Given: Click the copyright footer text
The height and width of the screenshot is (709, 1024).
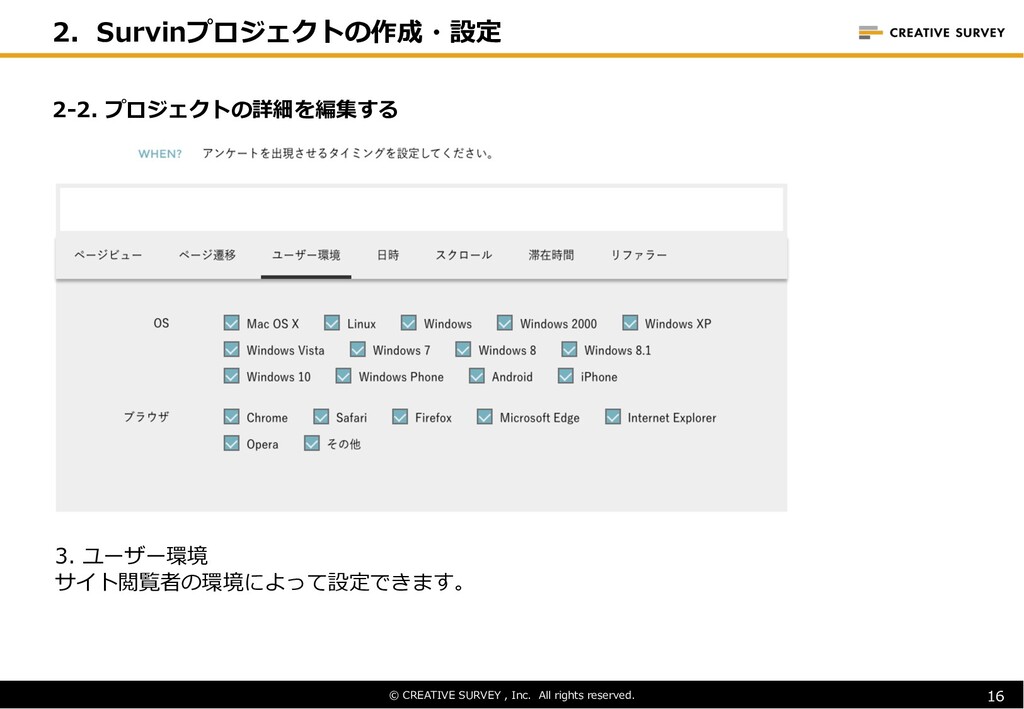Looking at the screenshot, I should point(512,695).
